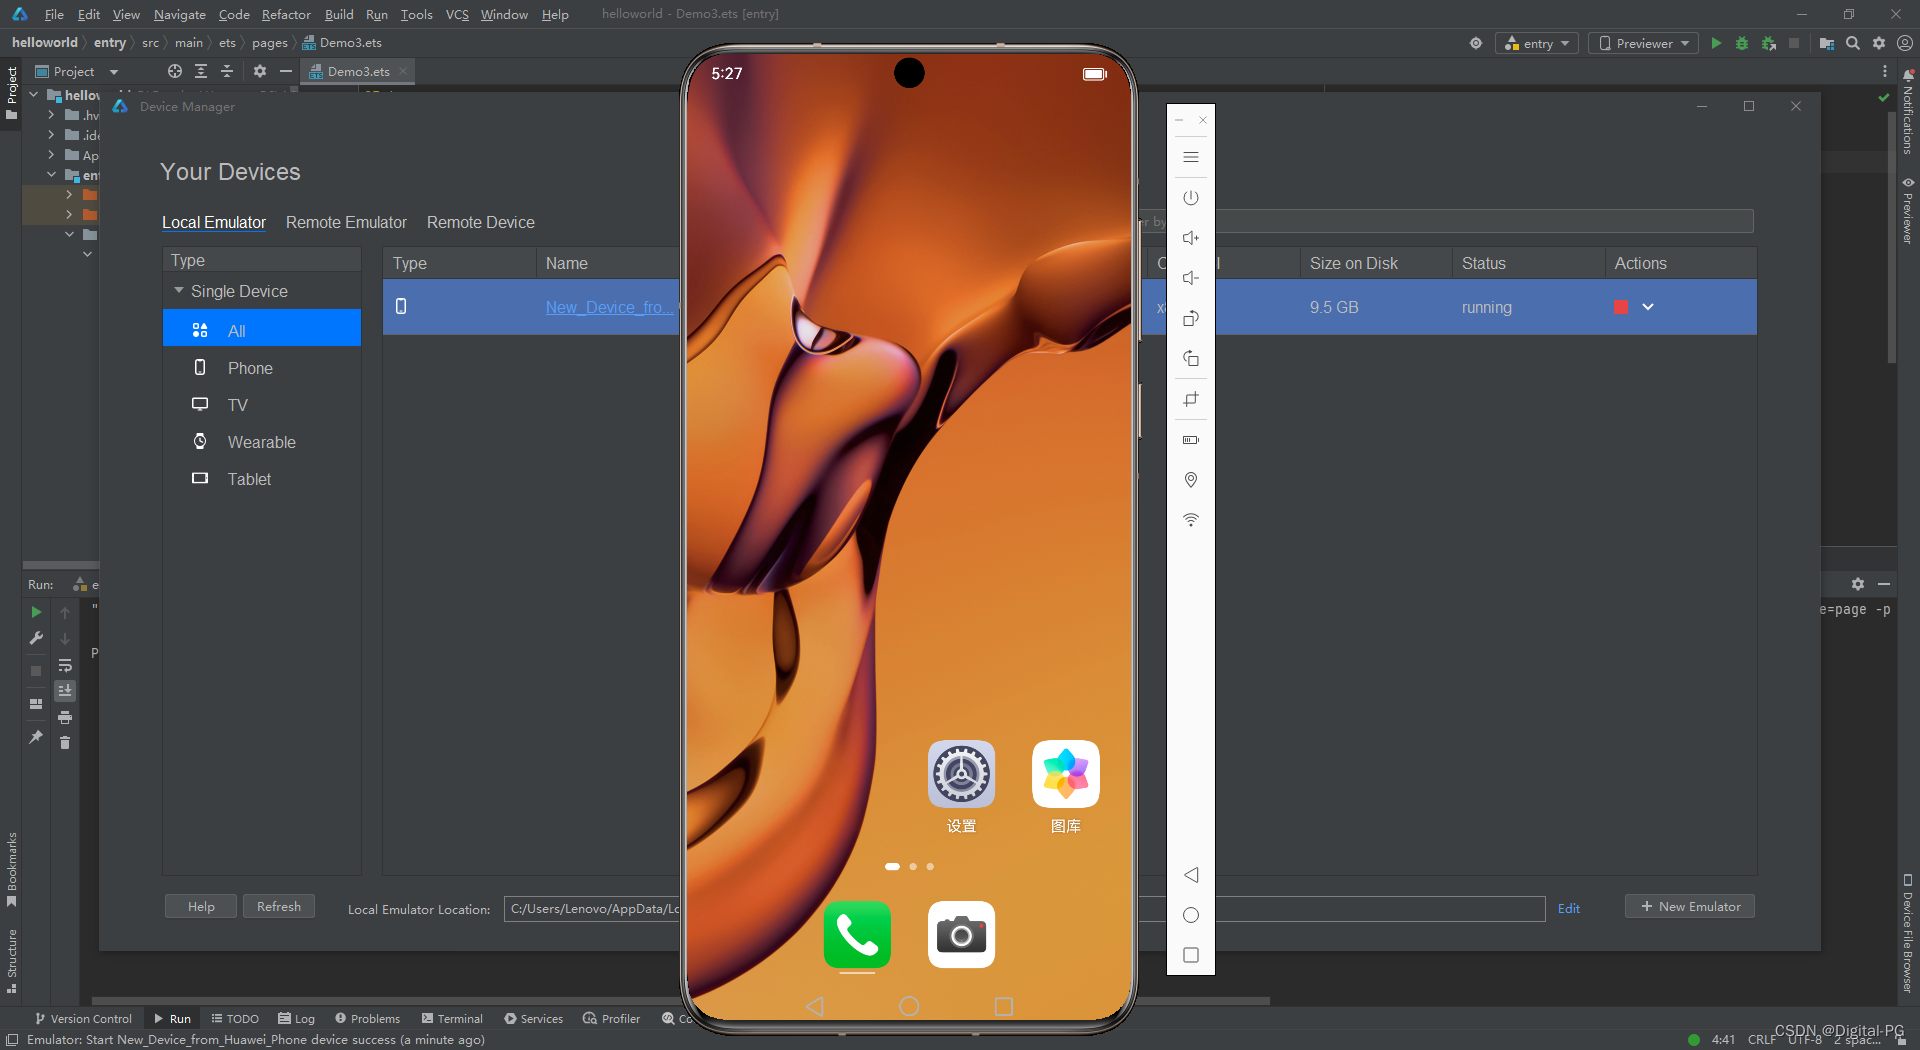Open Search Everywhere magnifier icon
This screenshot has width=1920, height=1050.
1853,43
